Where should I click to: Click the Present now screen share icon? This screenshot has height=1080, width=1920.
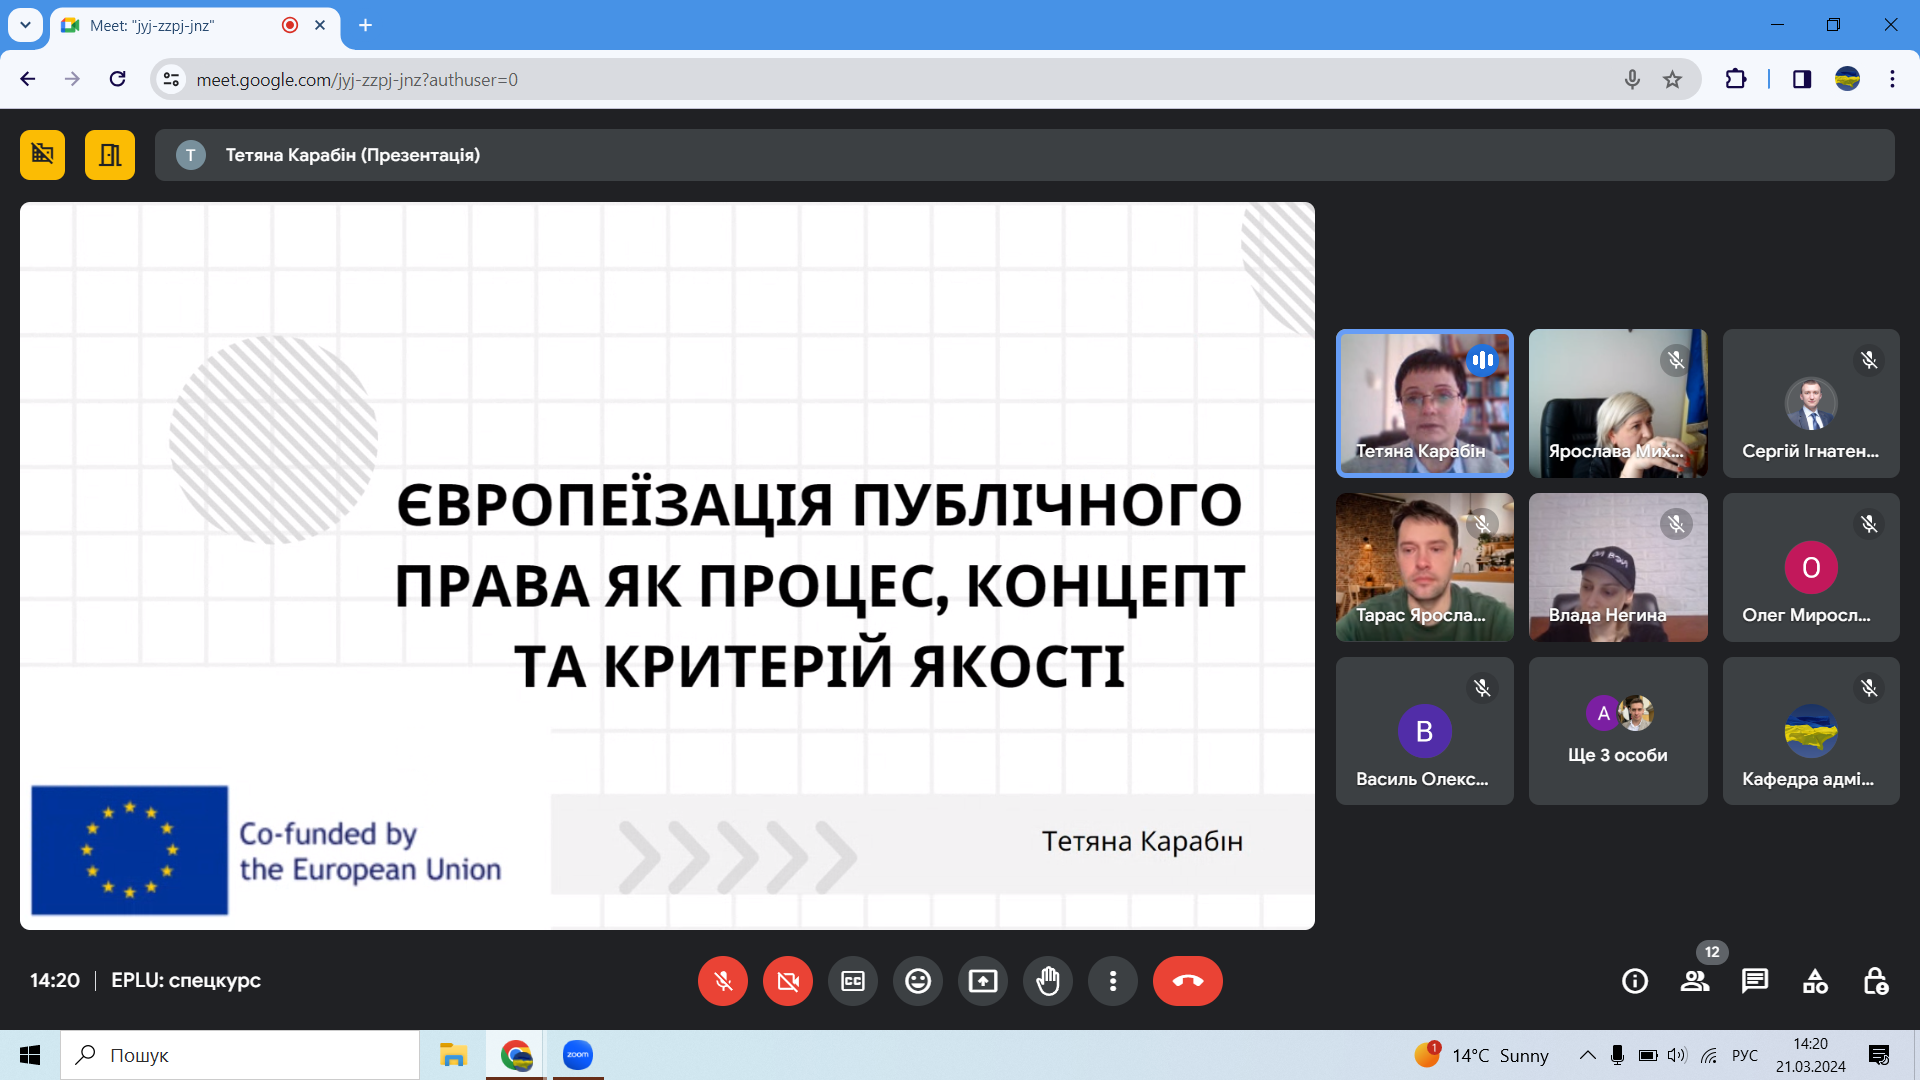tap(982, 981)
